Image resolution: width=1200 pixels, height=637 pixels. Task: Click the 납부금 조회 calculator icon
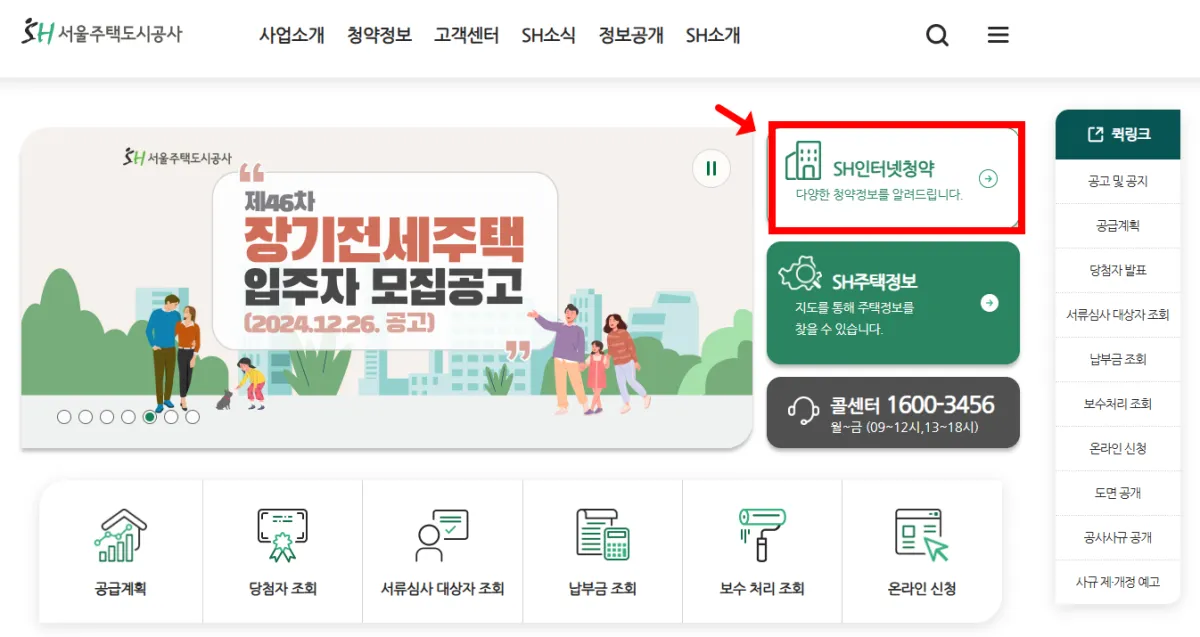(602, 534)
